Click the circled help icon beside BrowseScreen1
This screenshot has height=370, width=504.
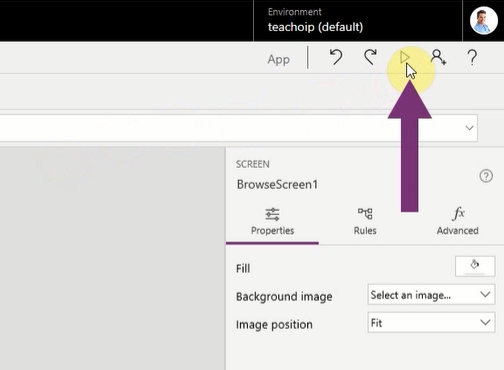pyautogui.click(x=486, y=176)
